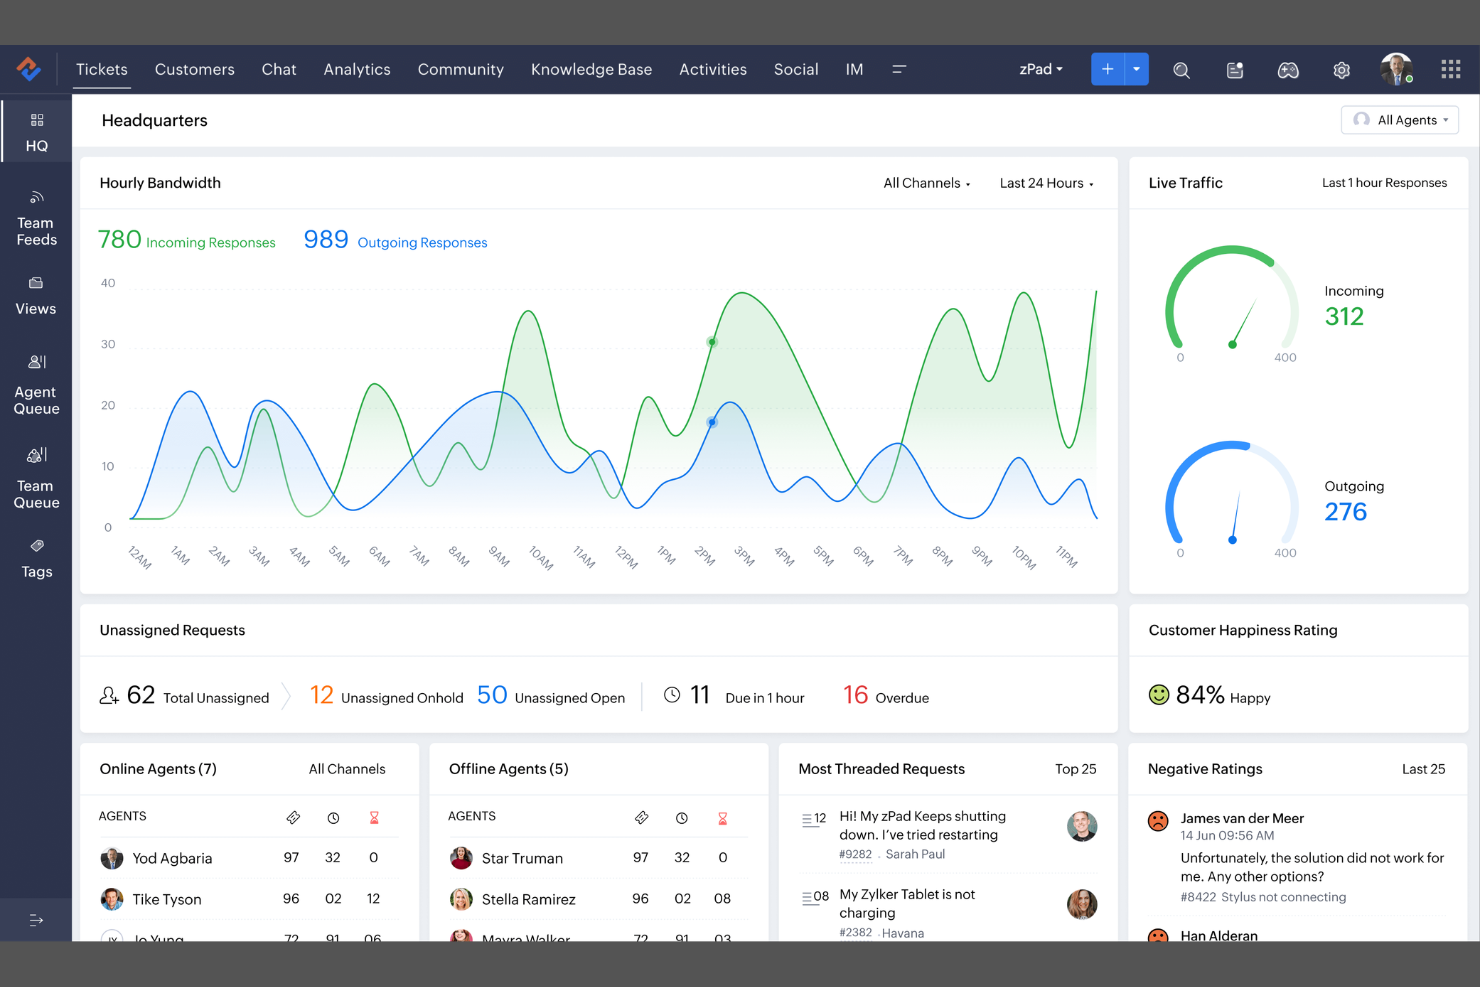Open the dropdown arrow beside the add button

click(1136, 69)
